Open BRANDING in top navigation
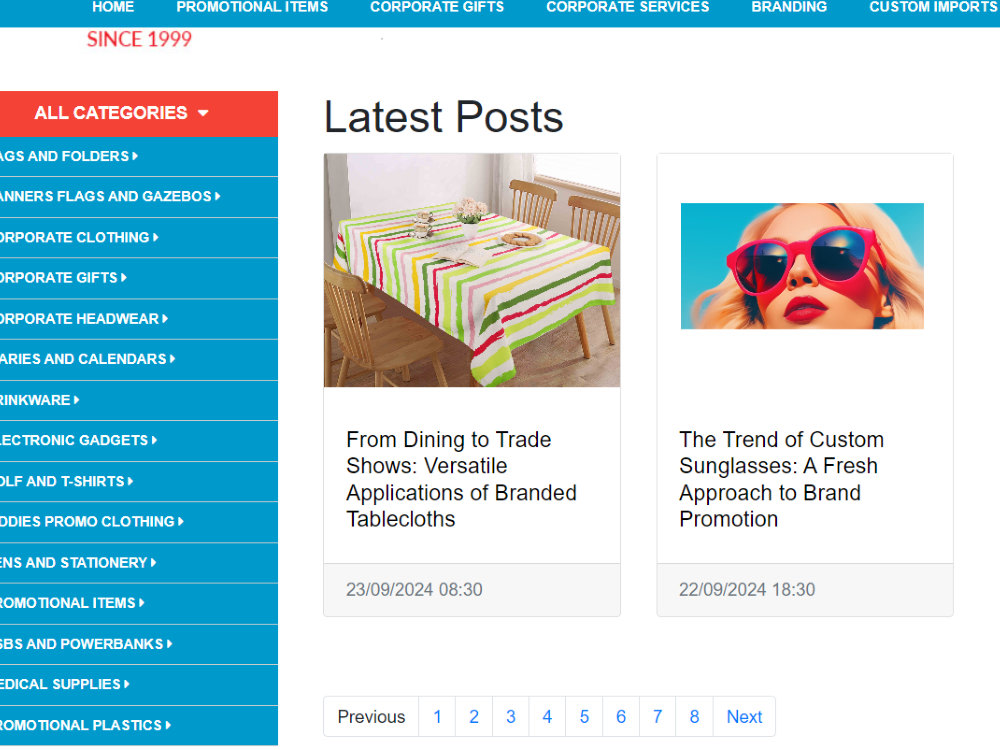Screen dimensions: 1000x750 click(x=789, y=7)
